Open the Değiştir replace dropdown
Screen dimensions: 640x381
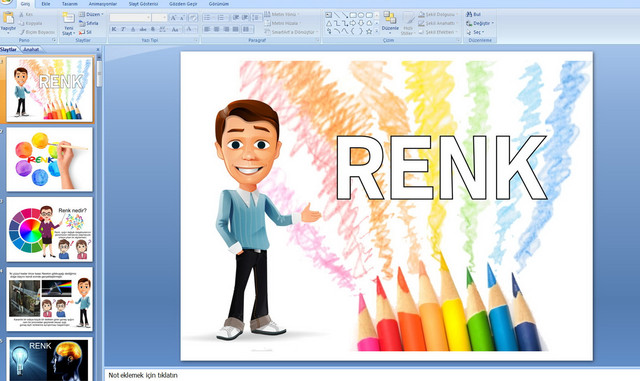[480, 23]
